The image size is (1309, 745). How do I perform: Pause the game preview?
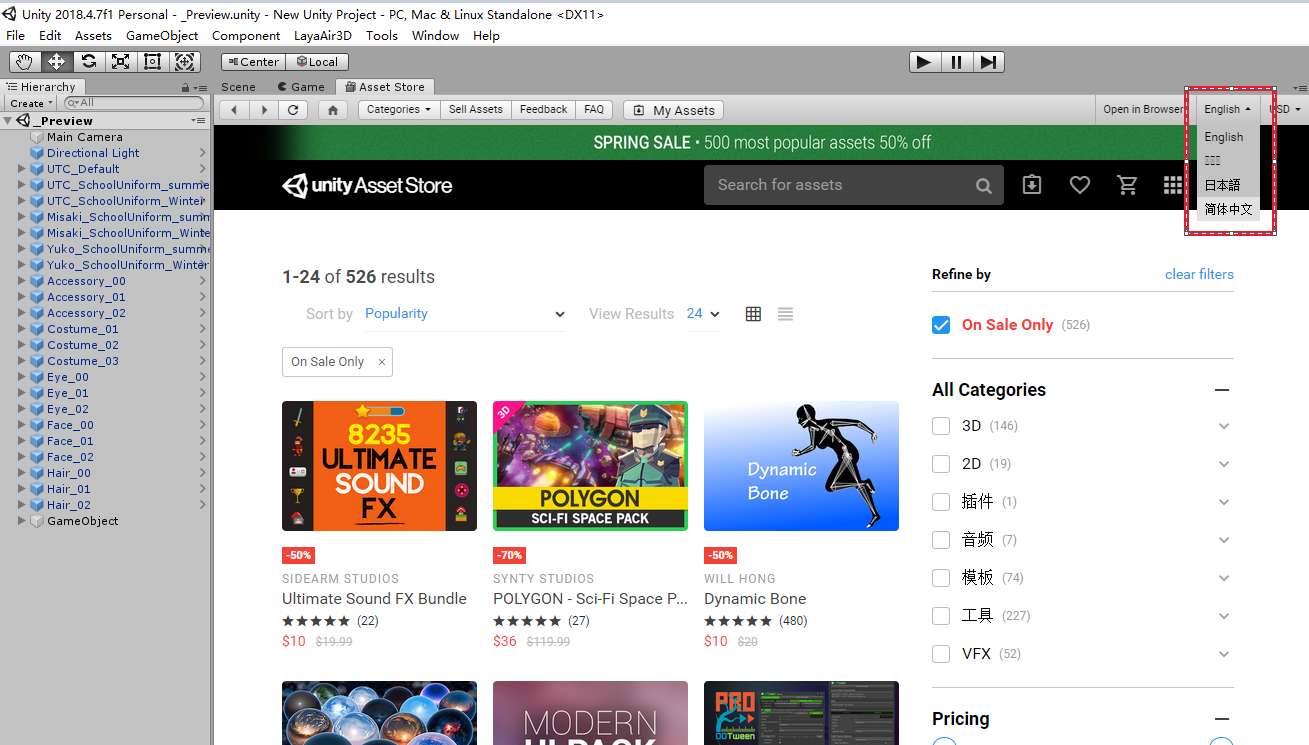[956, 62]
